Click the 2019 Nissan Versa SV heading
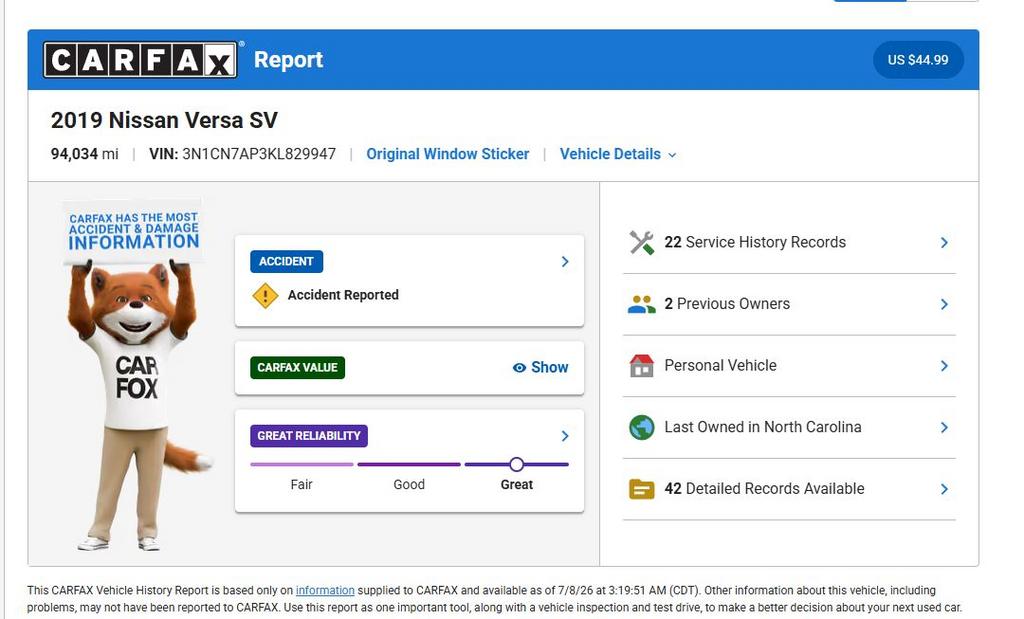This screenshot has height=619, width=1024. point(164,120)
